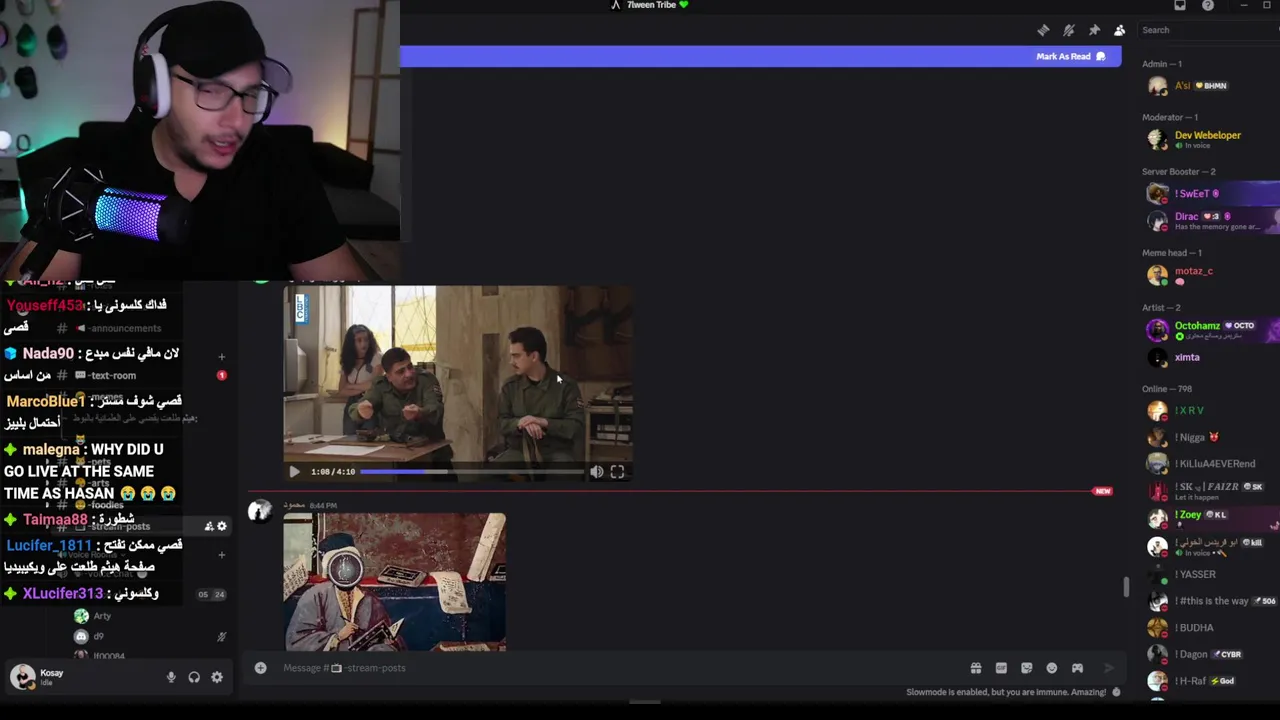Open member ximta profile

coord(1187,357)
